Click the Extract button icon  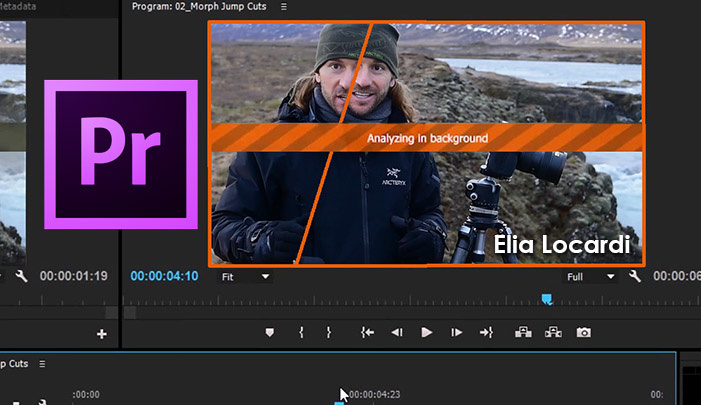[x=553, y=332]
